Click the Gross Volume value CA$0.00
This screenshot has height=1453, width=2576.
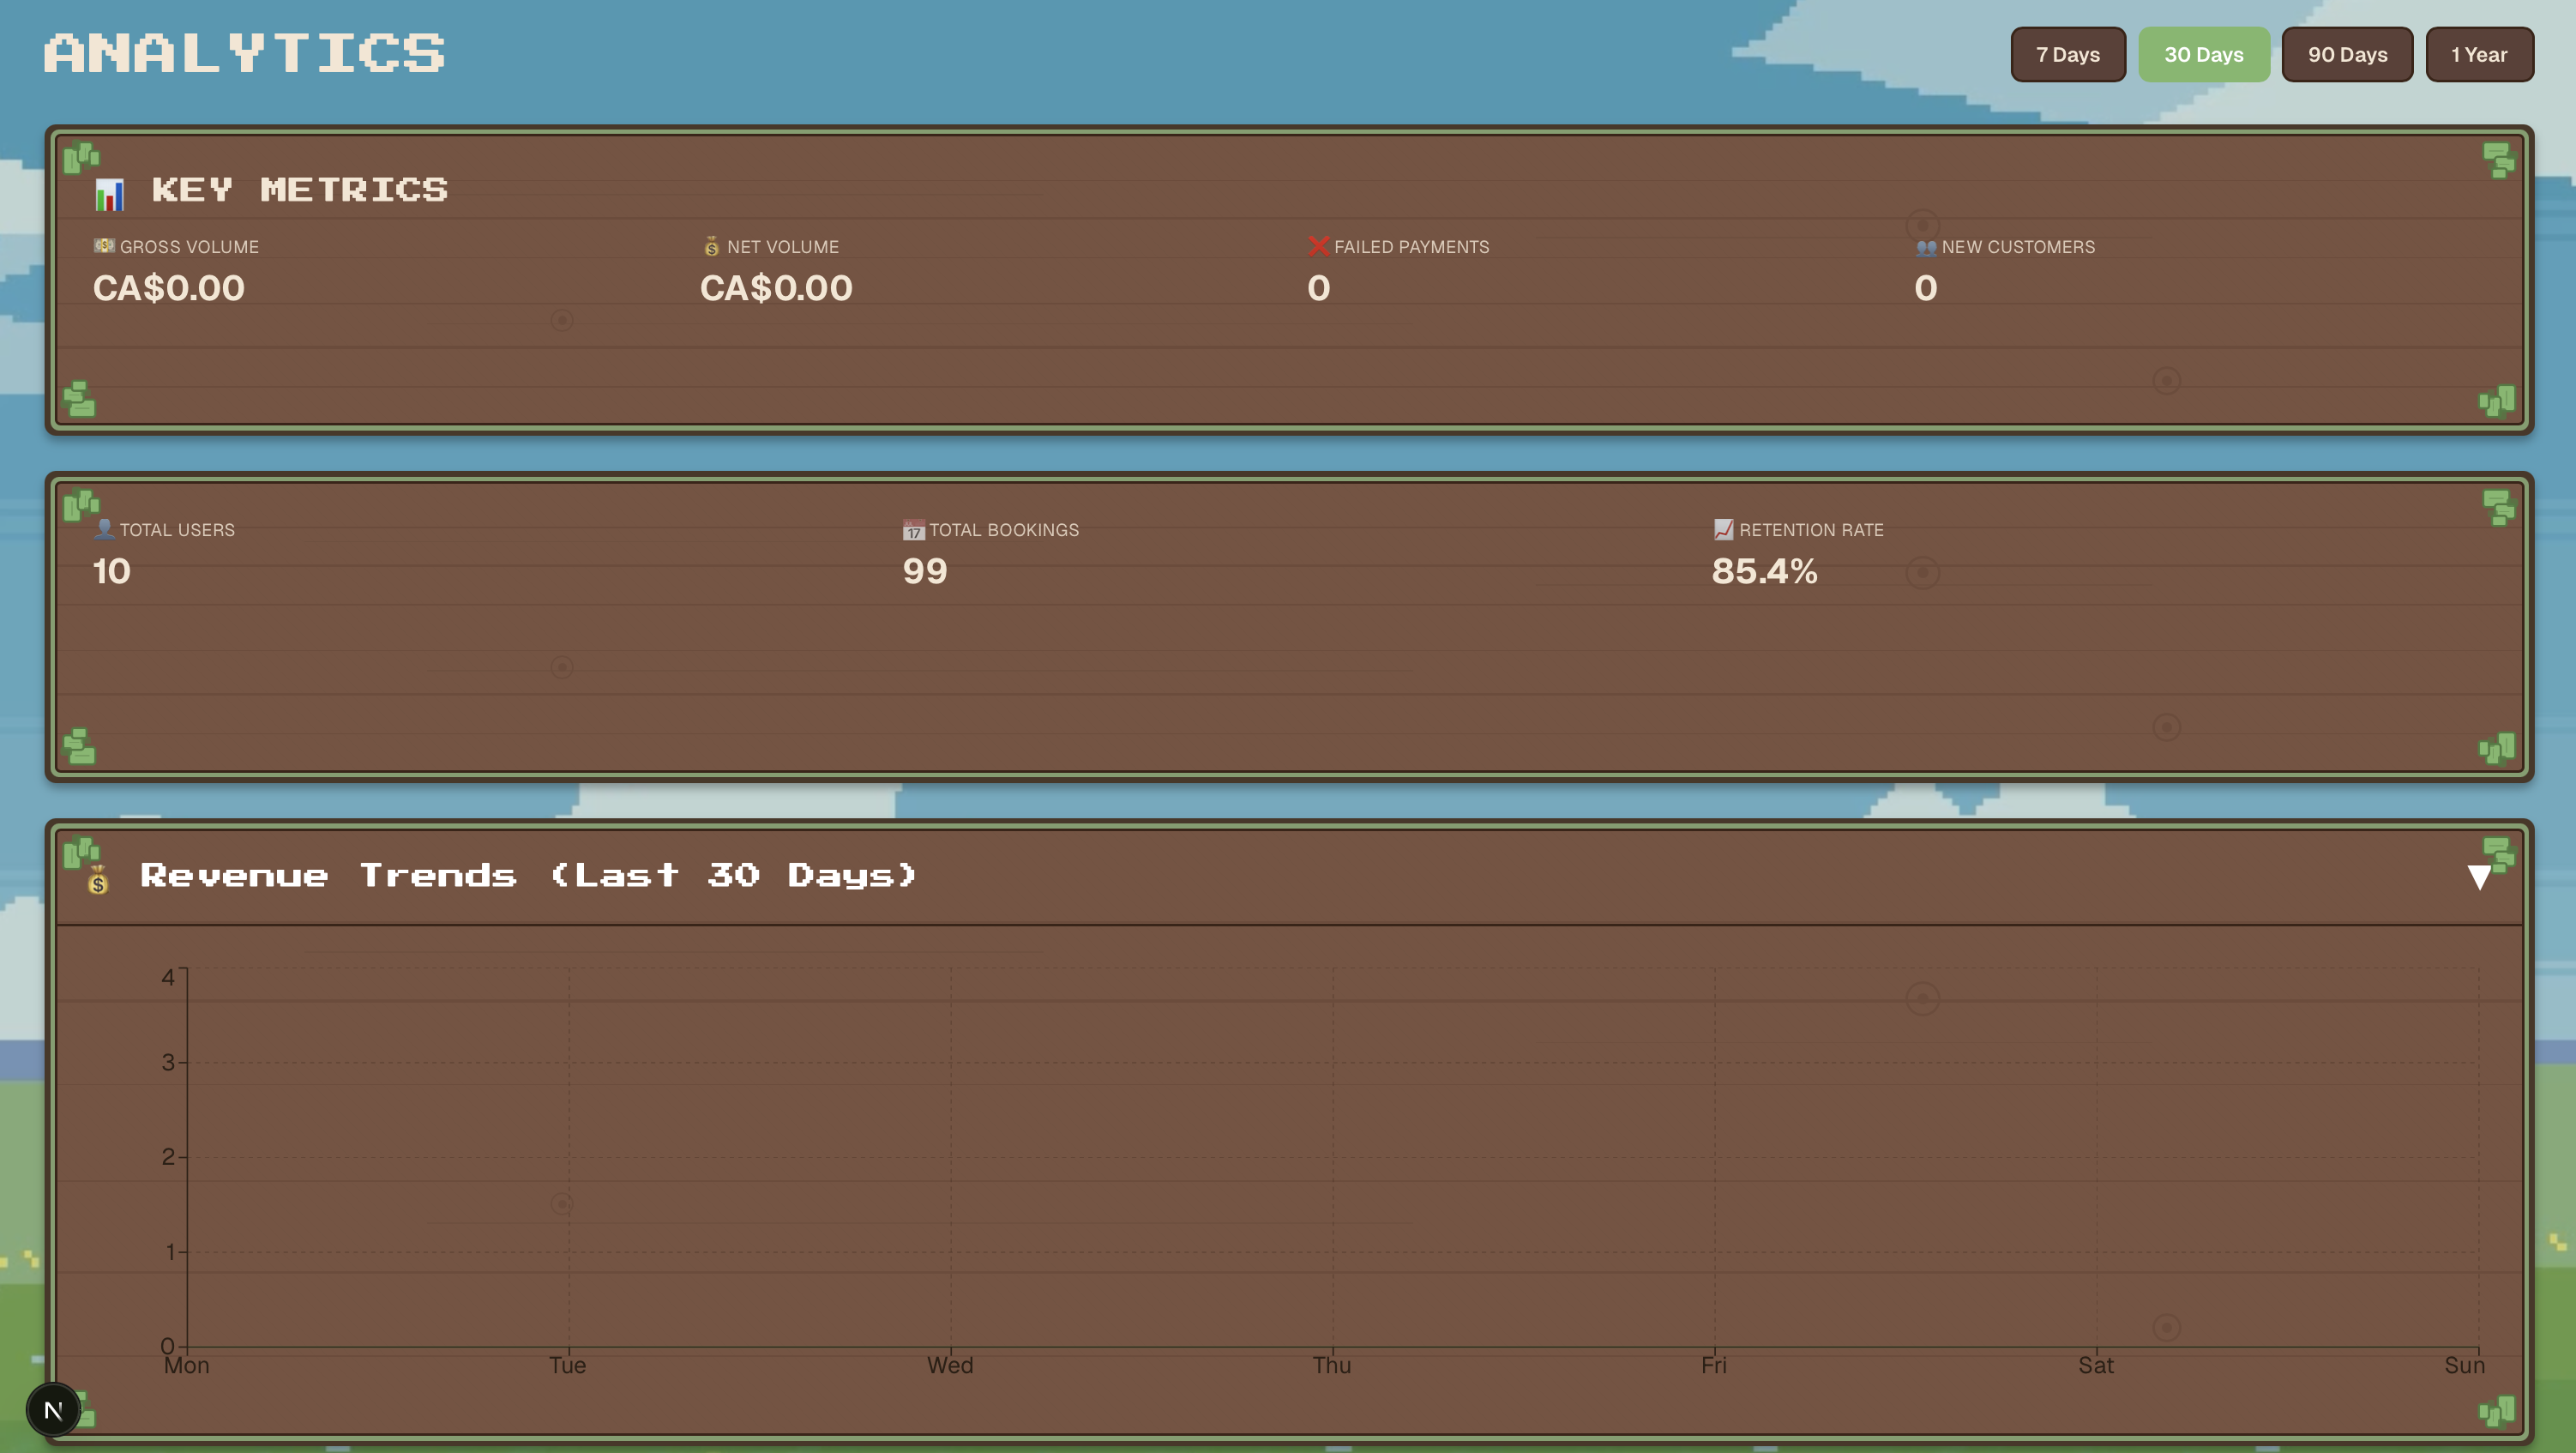(x=169, y=288)
